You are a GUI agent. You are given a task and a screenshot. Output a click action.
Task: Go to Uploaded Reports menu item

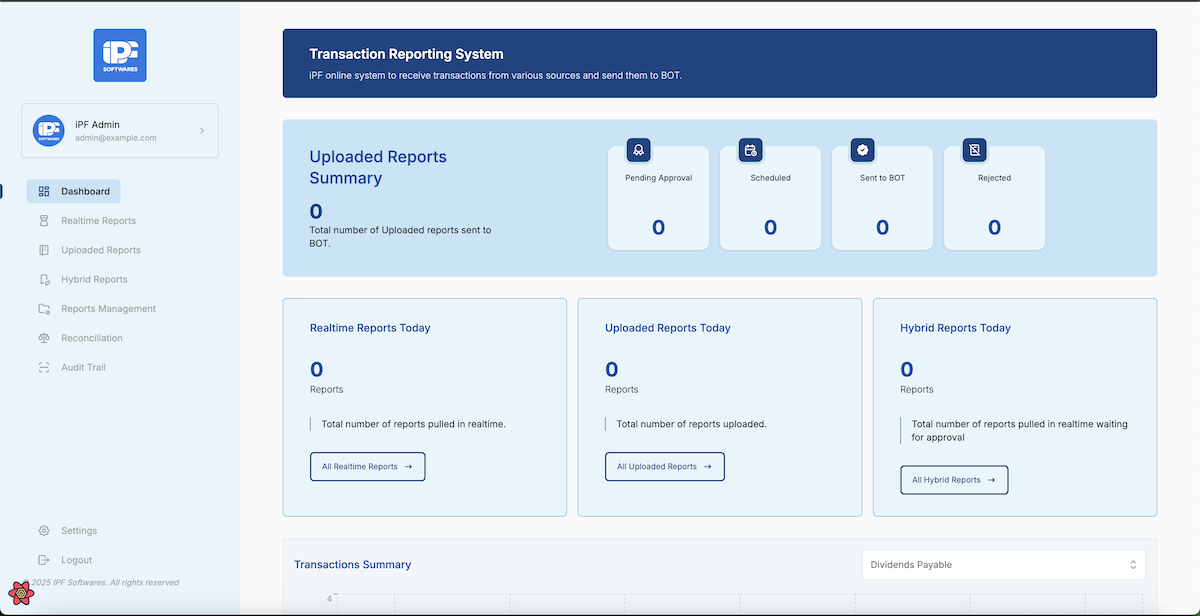click(100, 250)
